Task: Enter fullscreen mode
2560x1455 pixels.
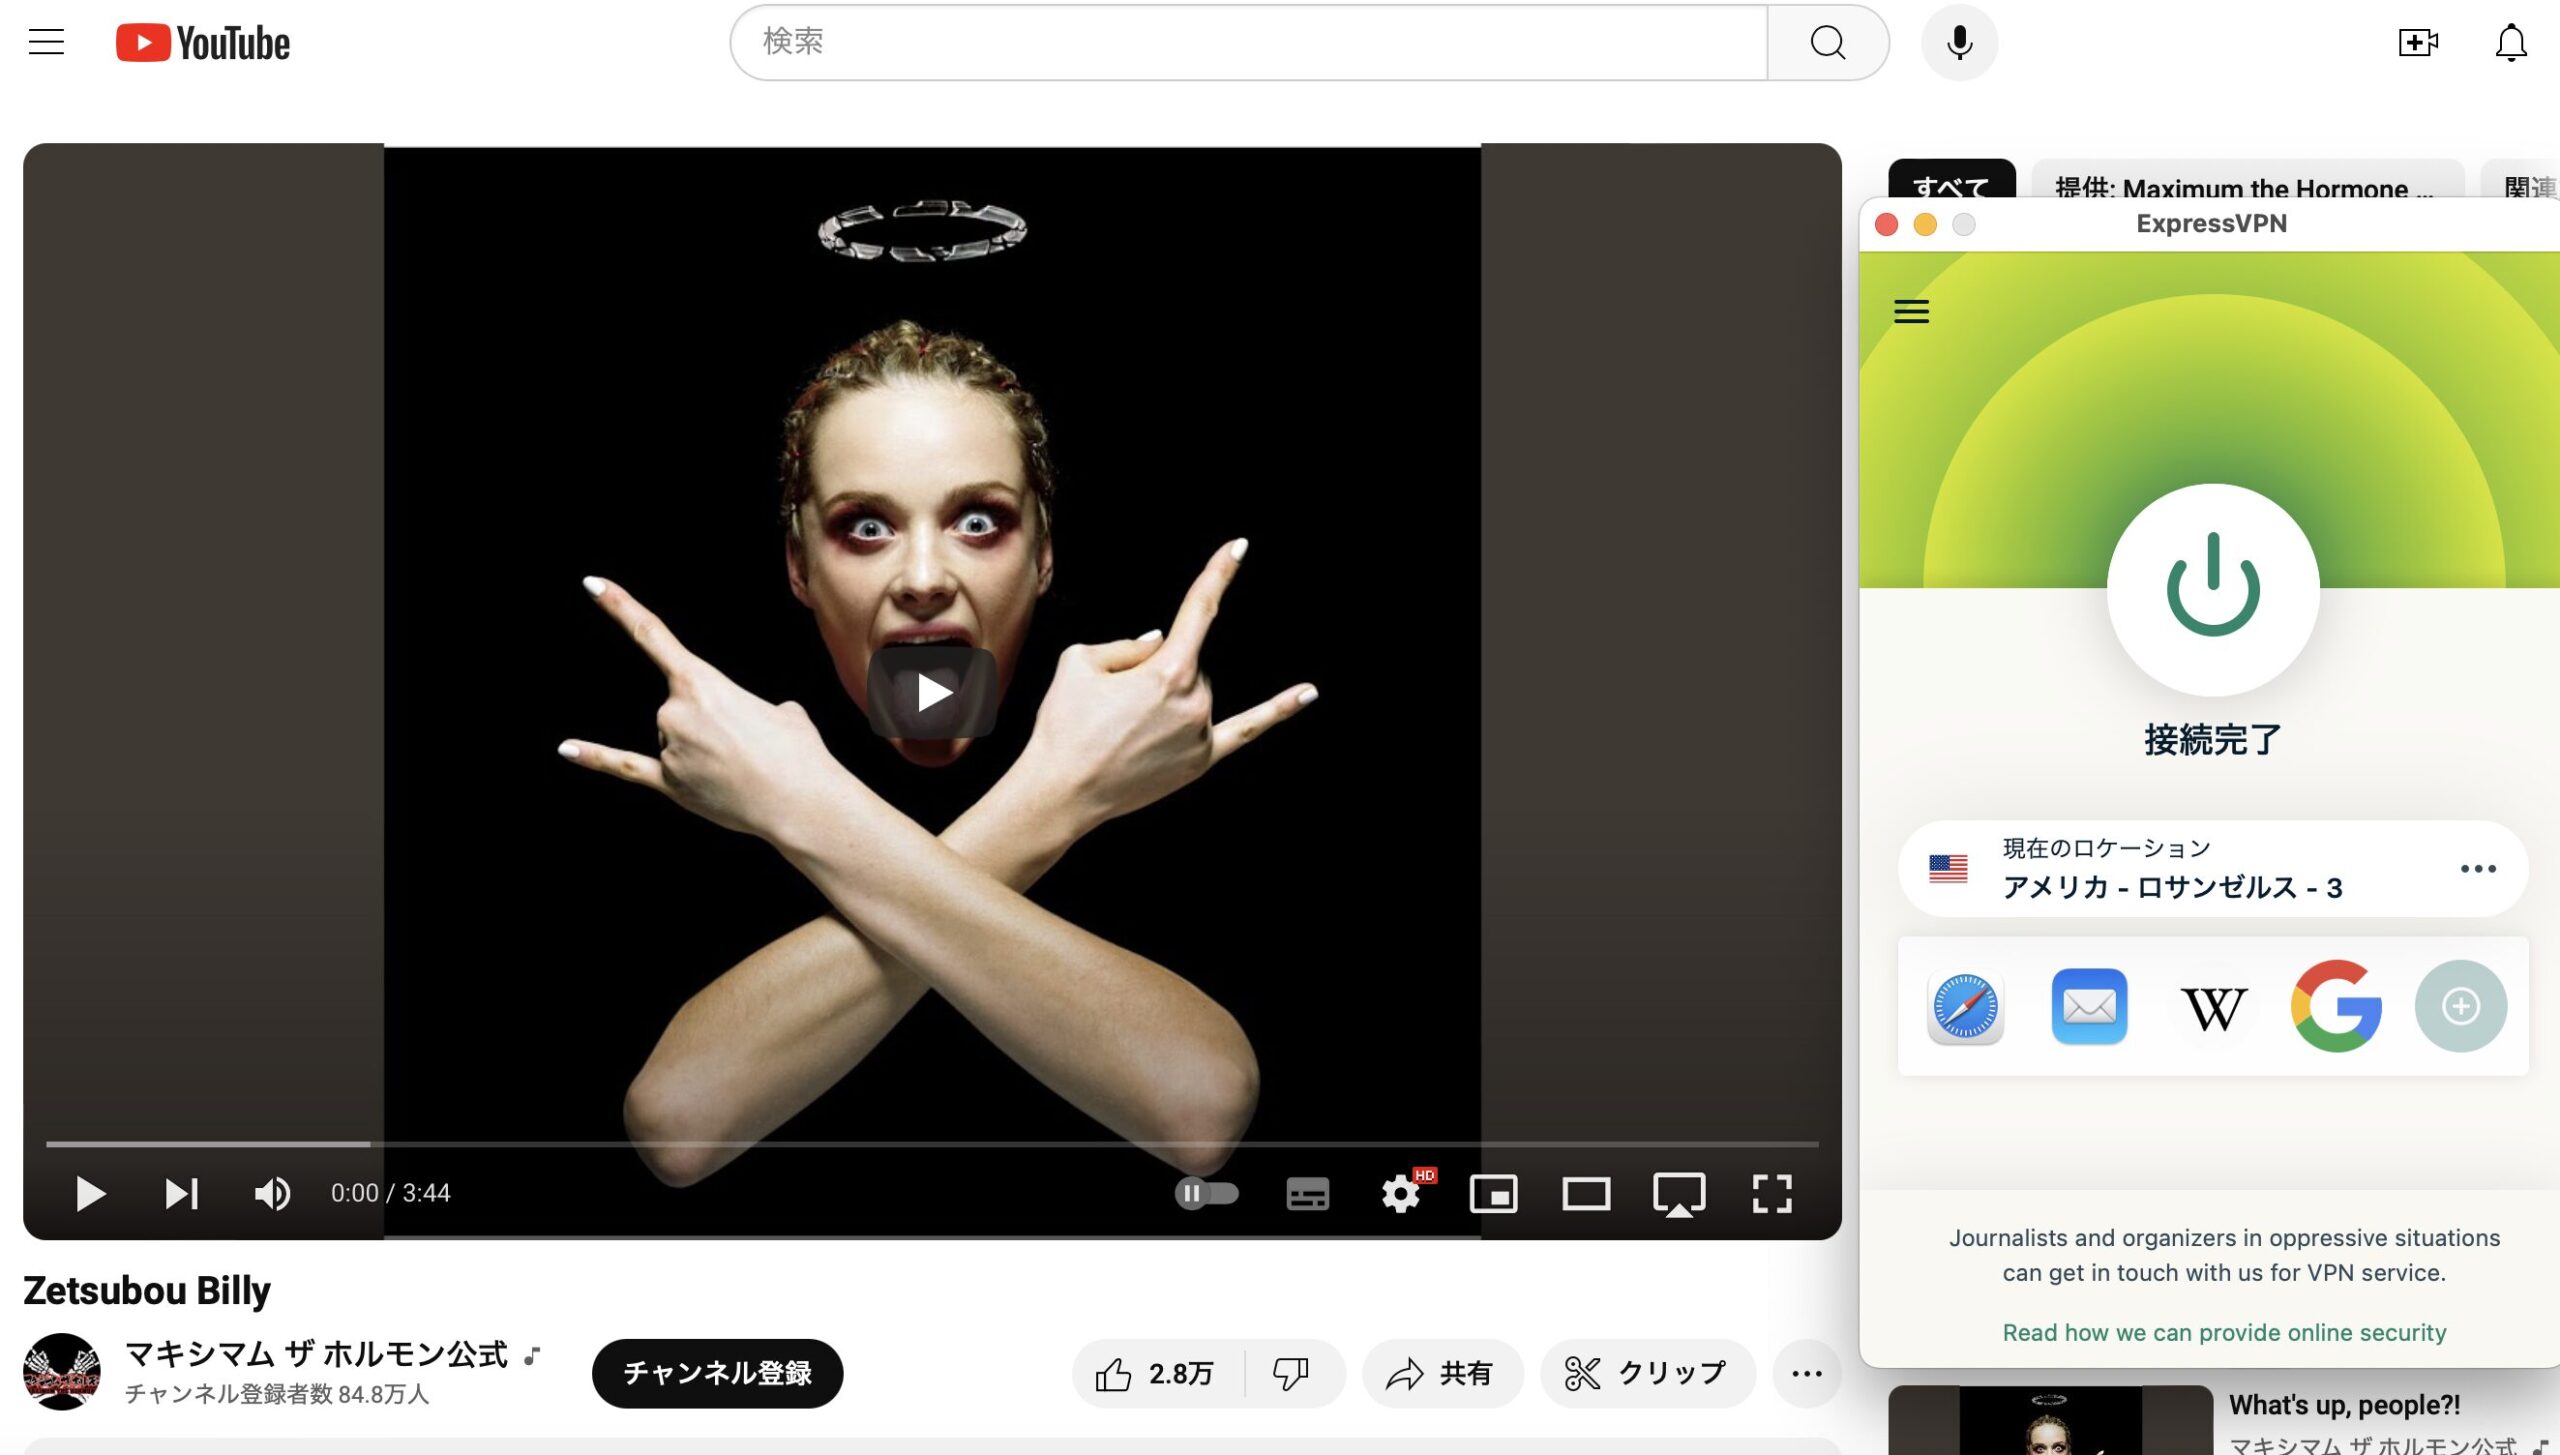Action: coord(1772,1193)
